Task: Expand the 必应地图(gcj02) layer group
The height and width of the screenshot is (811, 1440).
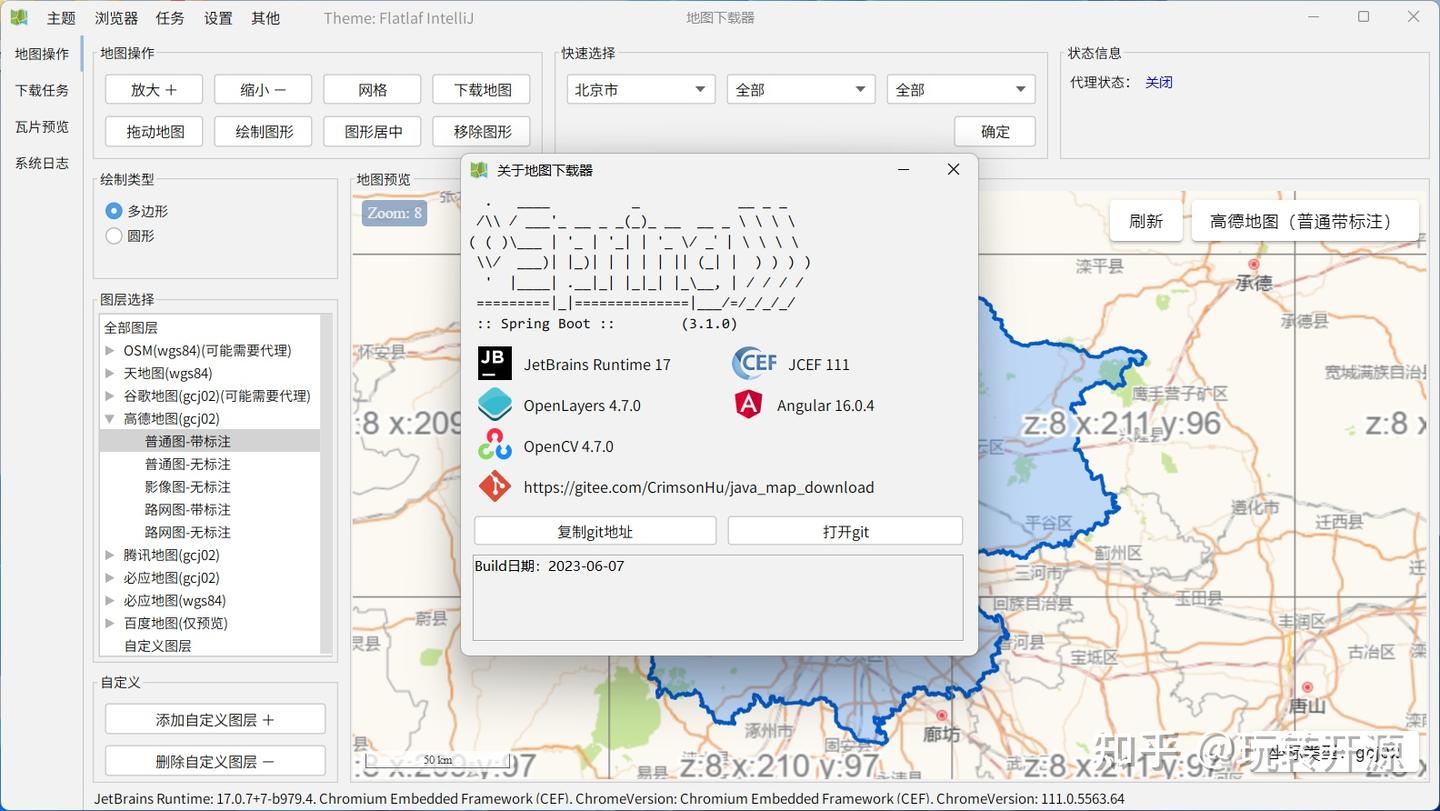Action: pyautogui.click(x=110, y=578)
